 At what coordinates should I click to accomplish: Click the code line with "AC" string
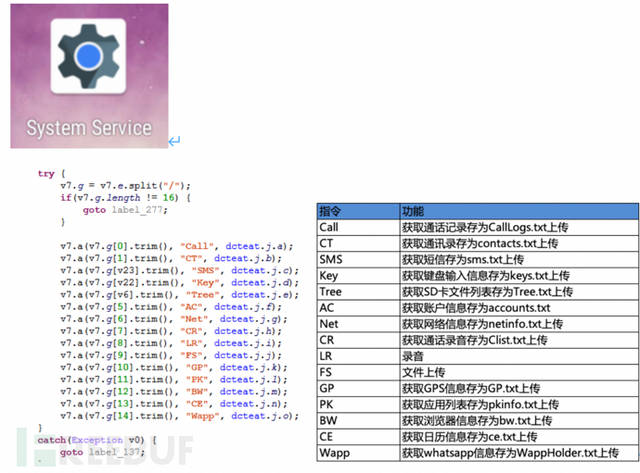(171, 307)
